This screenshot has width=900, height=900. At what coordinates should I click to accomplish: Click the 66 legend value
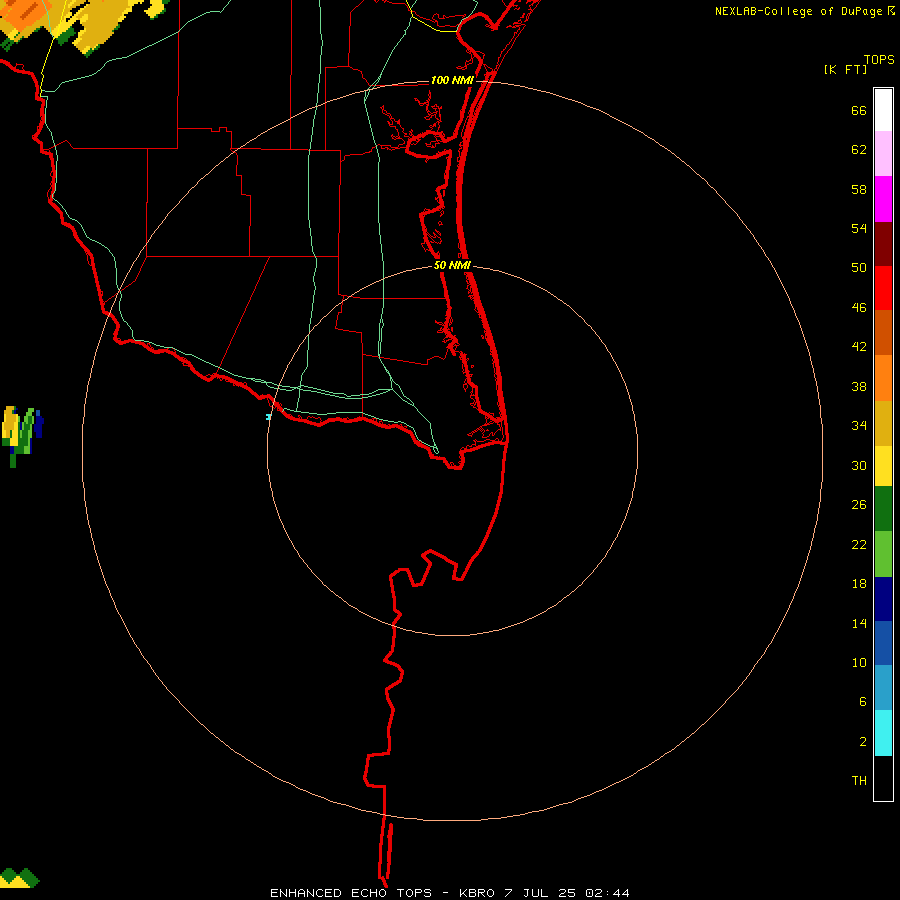(859, 110)
